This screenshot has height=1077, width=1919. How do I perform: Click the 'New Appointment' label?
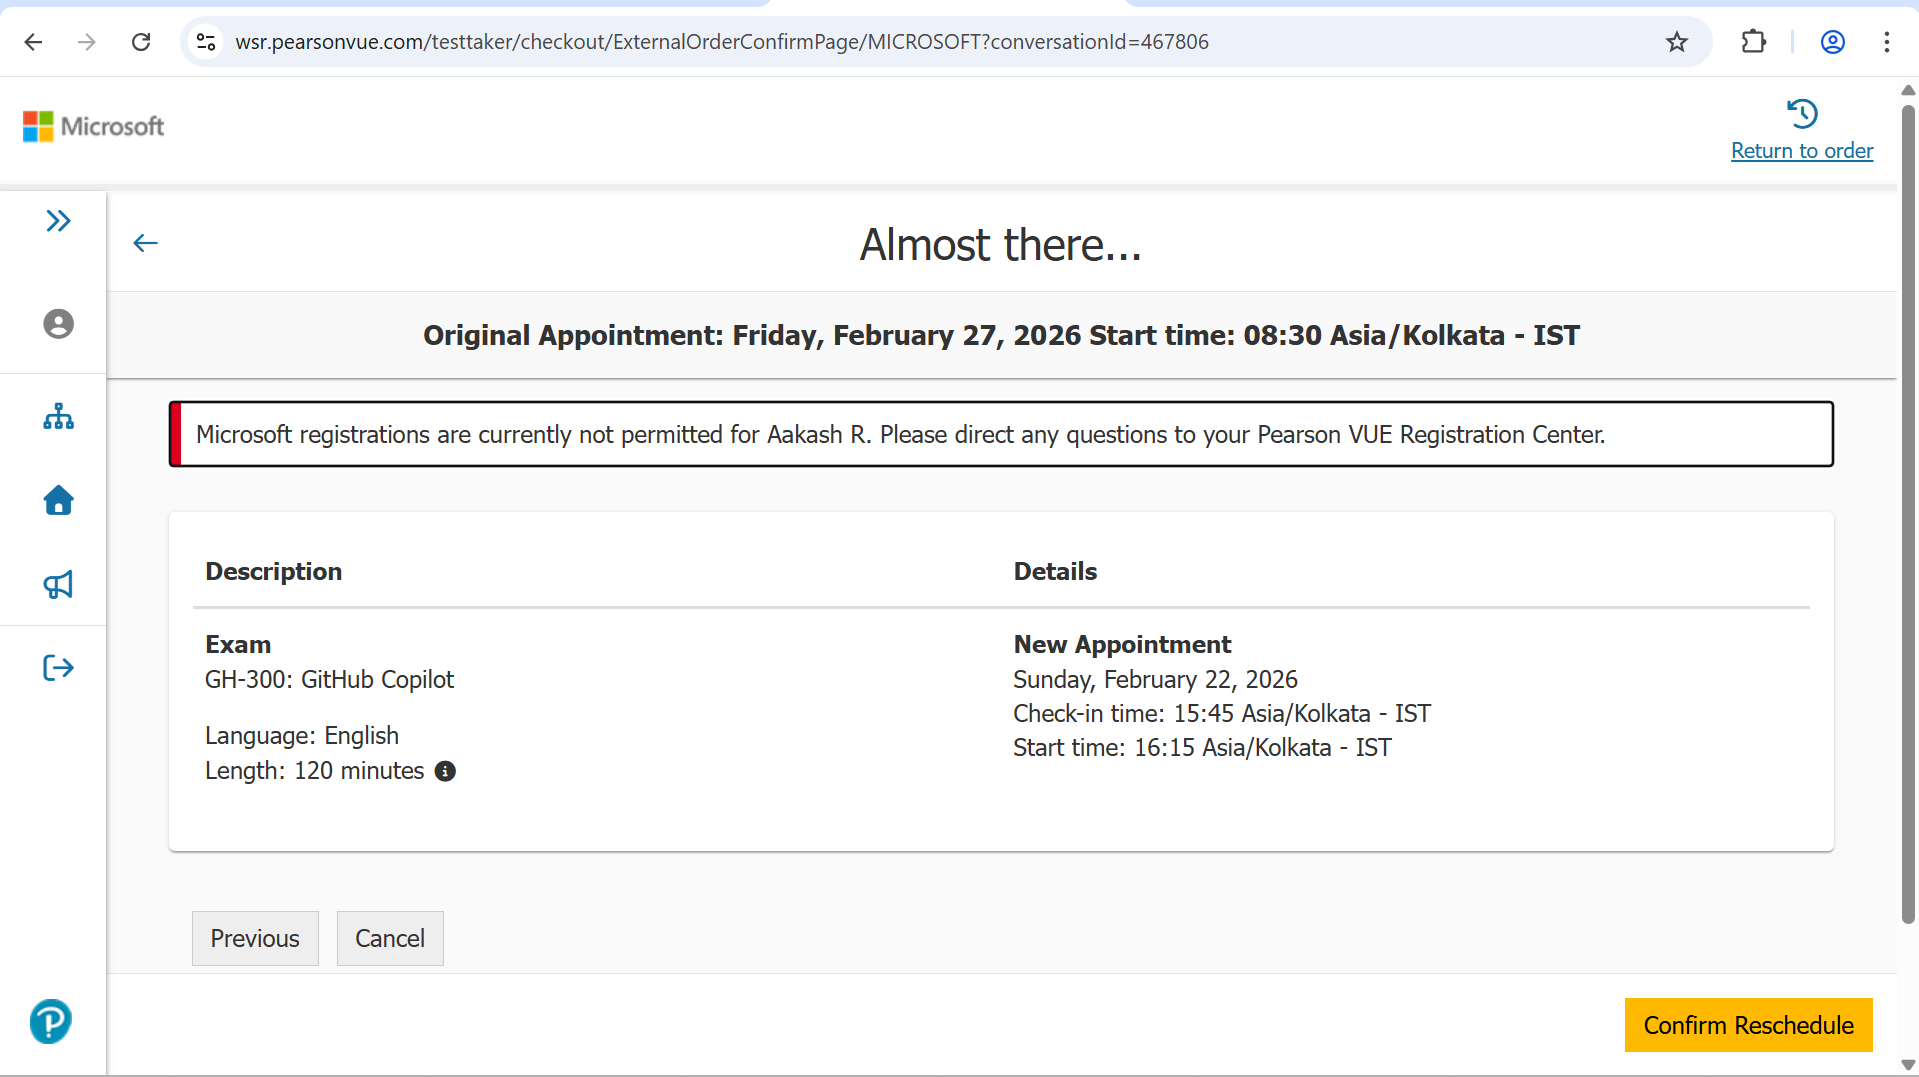(1122, 645)
